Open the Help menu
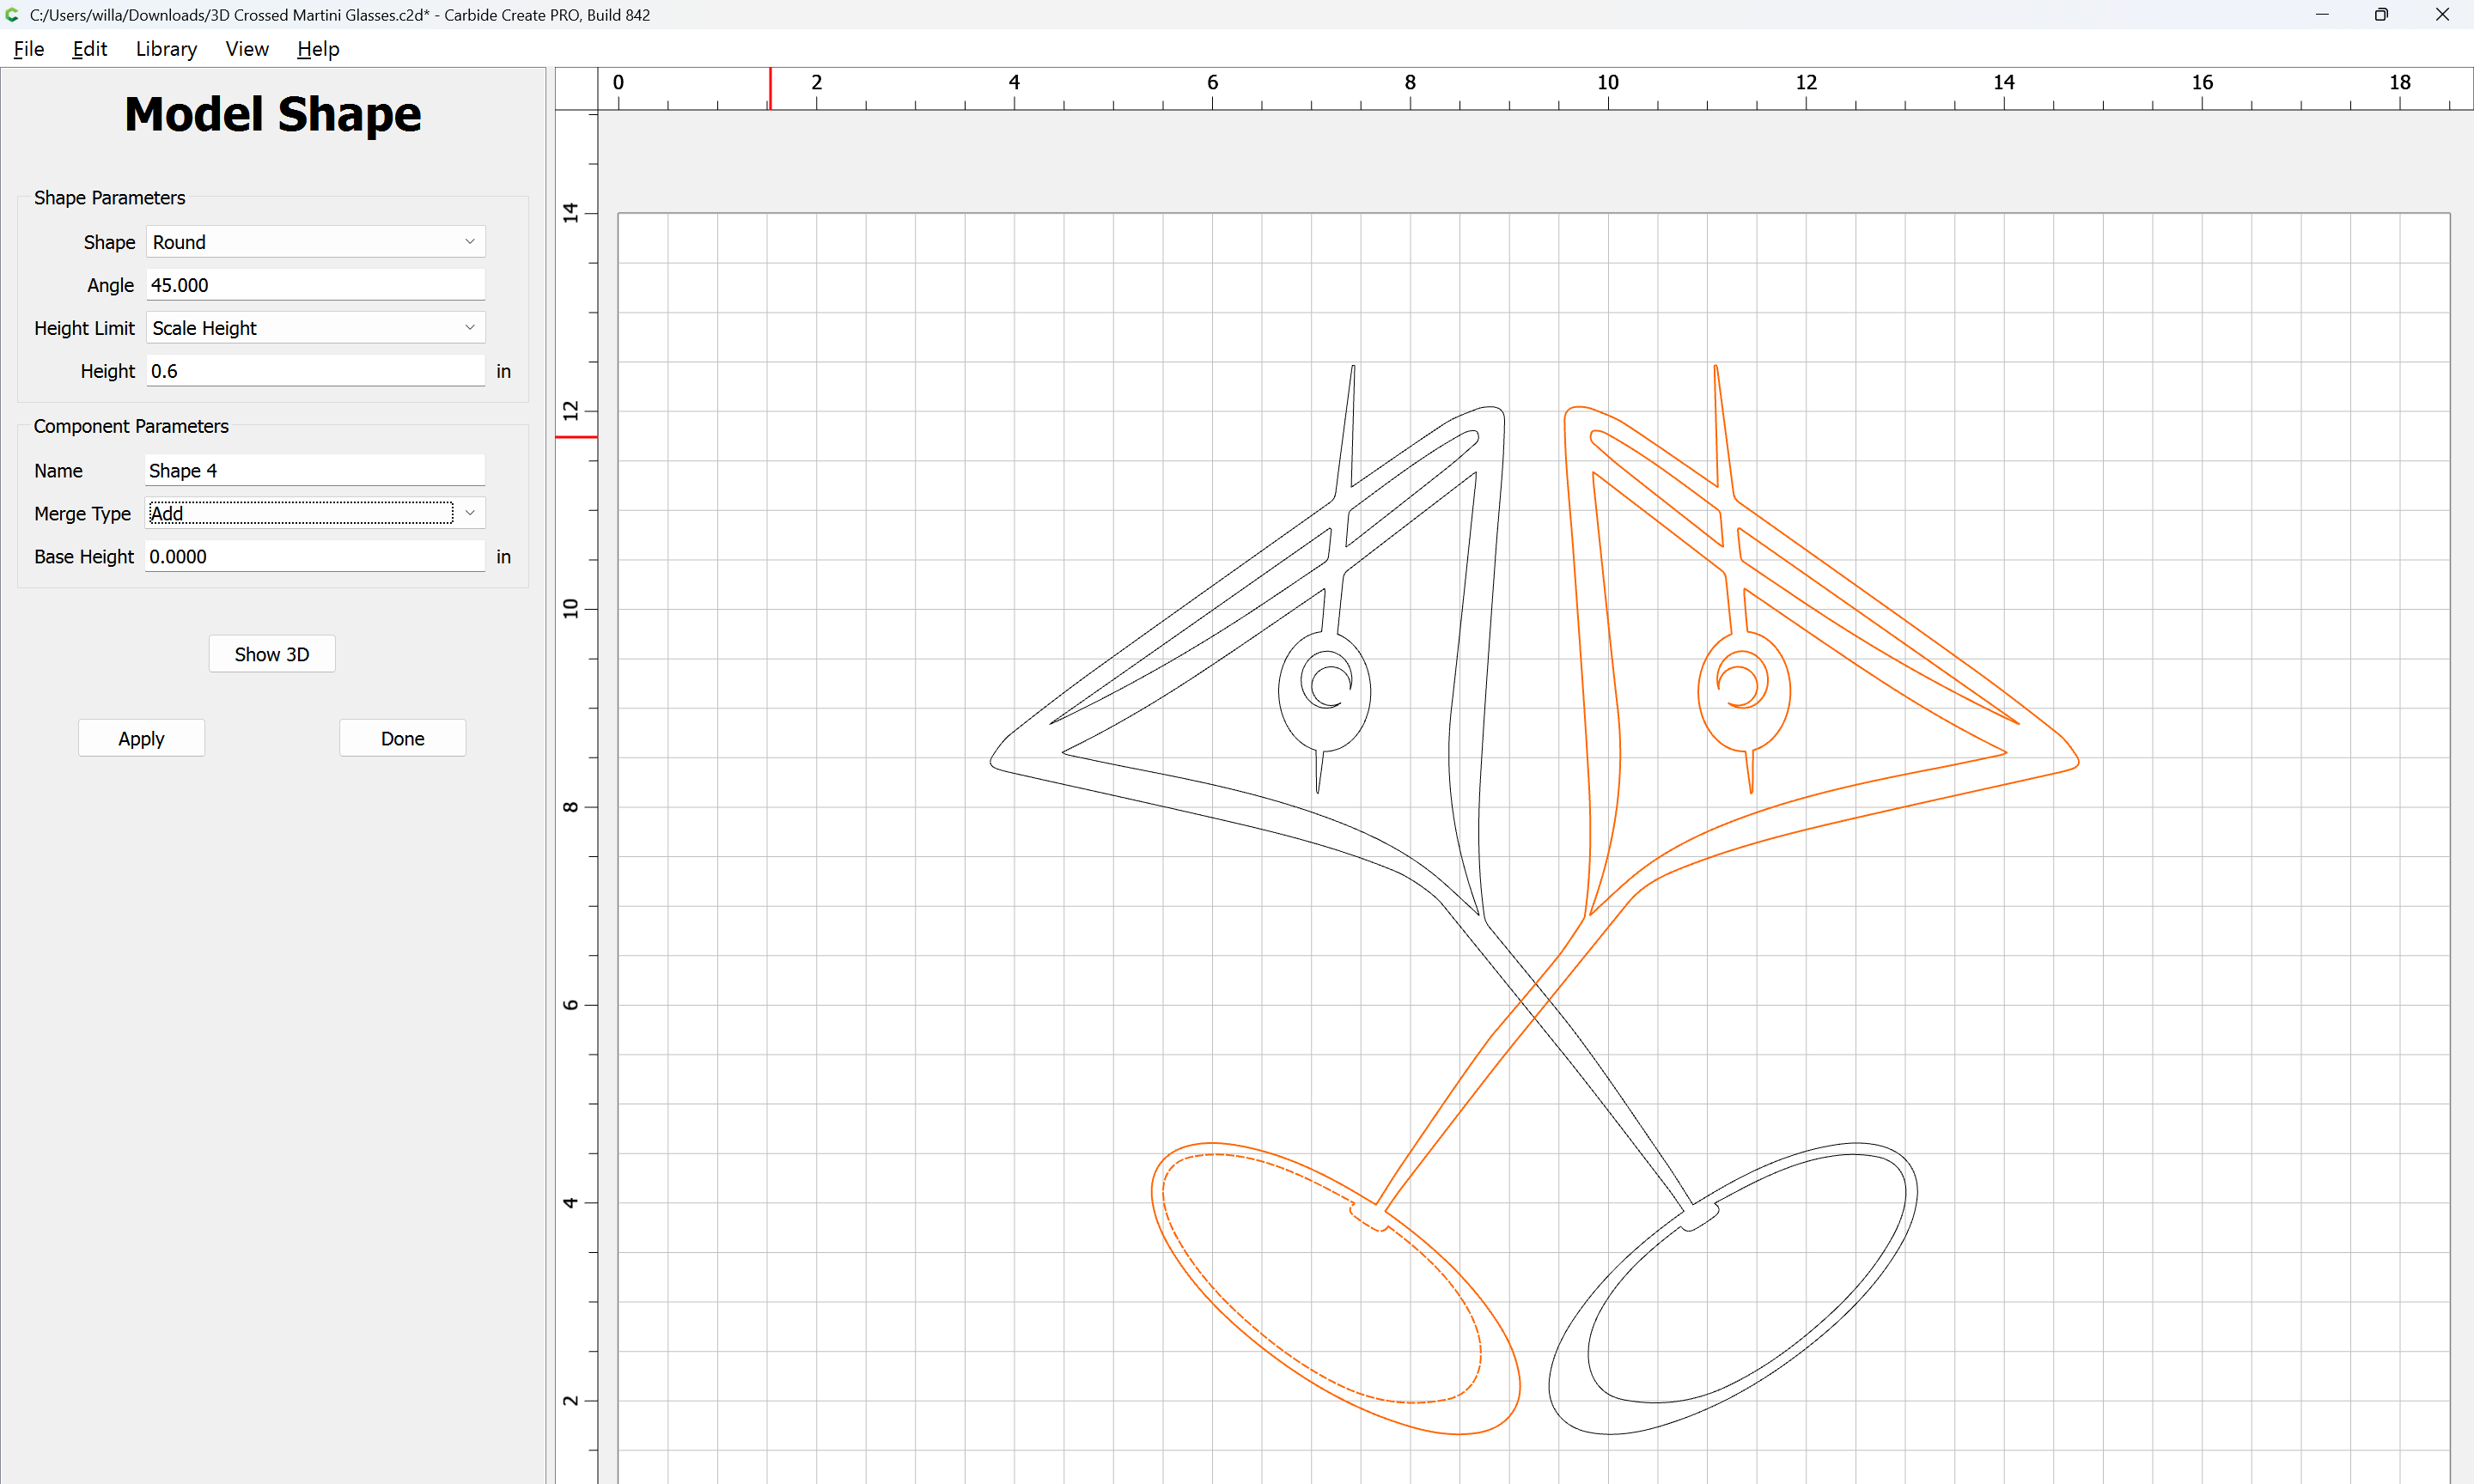The image size is (2474, 1484). pos(317,49)
